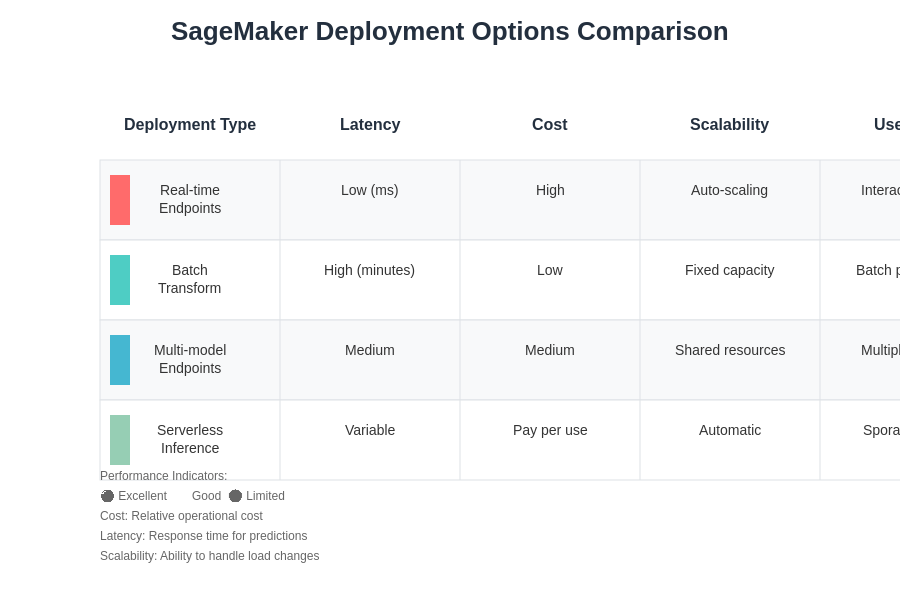The image size is (900, 600).
Task: Click the Auto-scaling scalability cell
Action: click(729, 190)
